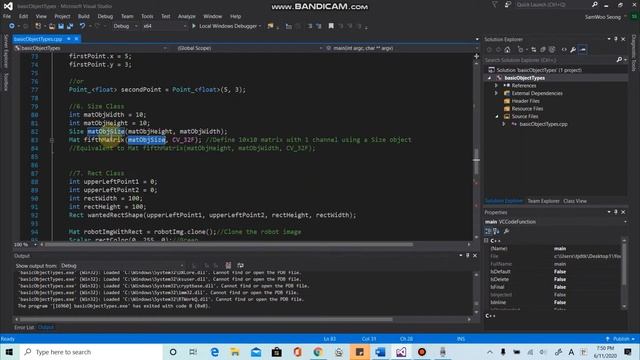640x360 pixels.
Task: Click the Quick Launch search box
Action: pos(553,4)
